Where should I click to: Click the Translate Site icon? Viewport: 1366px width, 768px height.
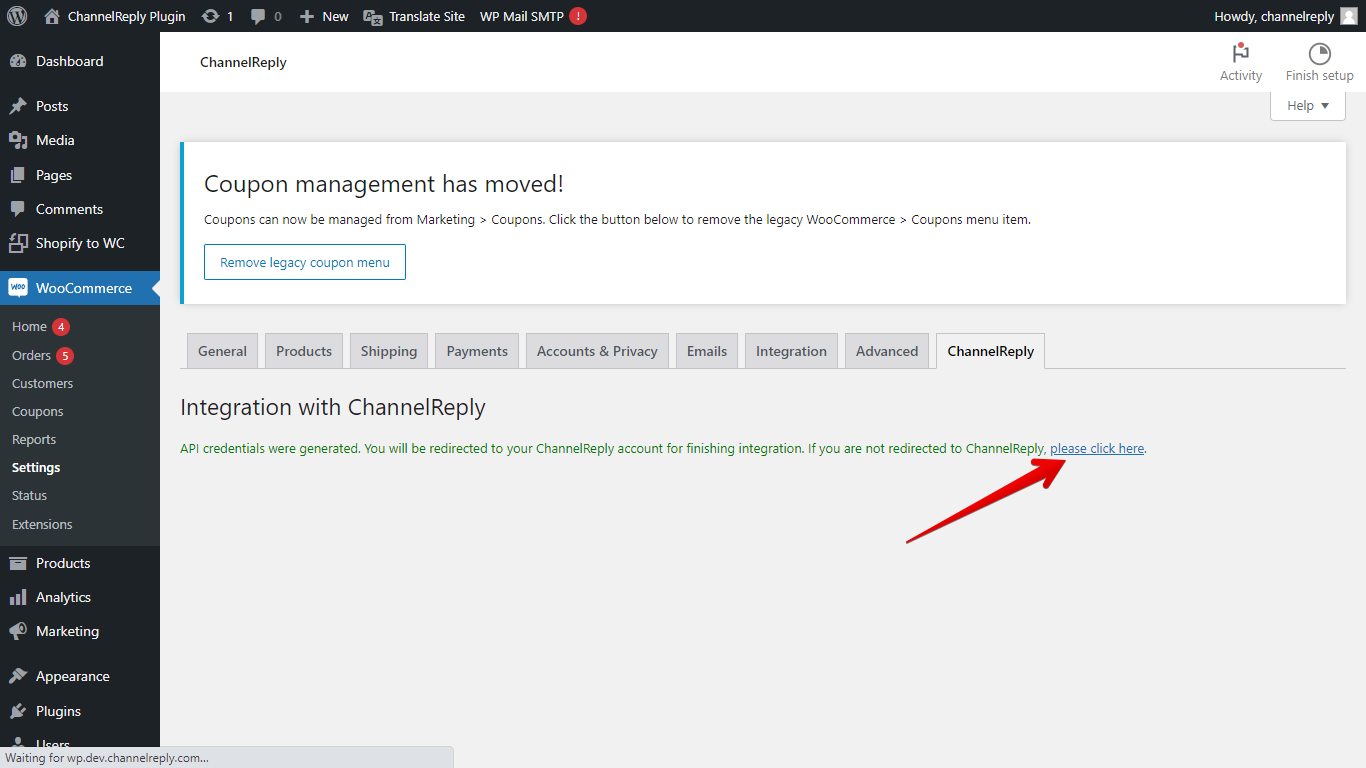click(373, 16)
